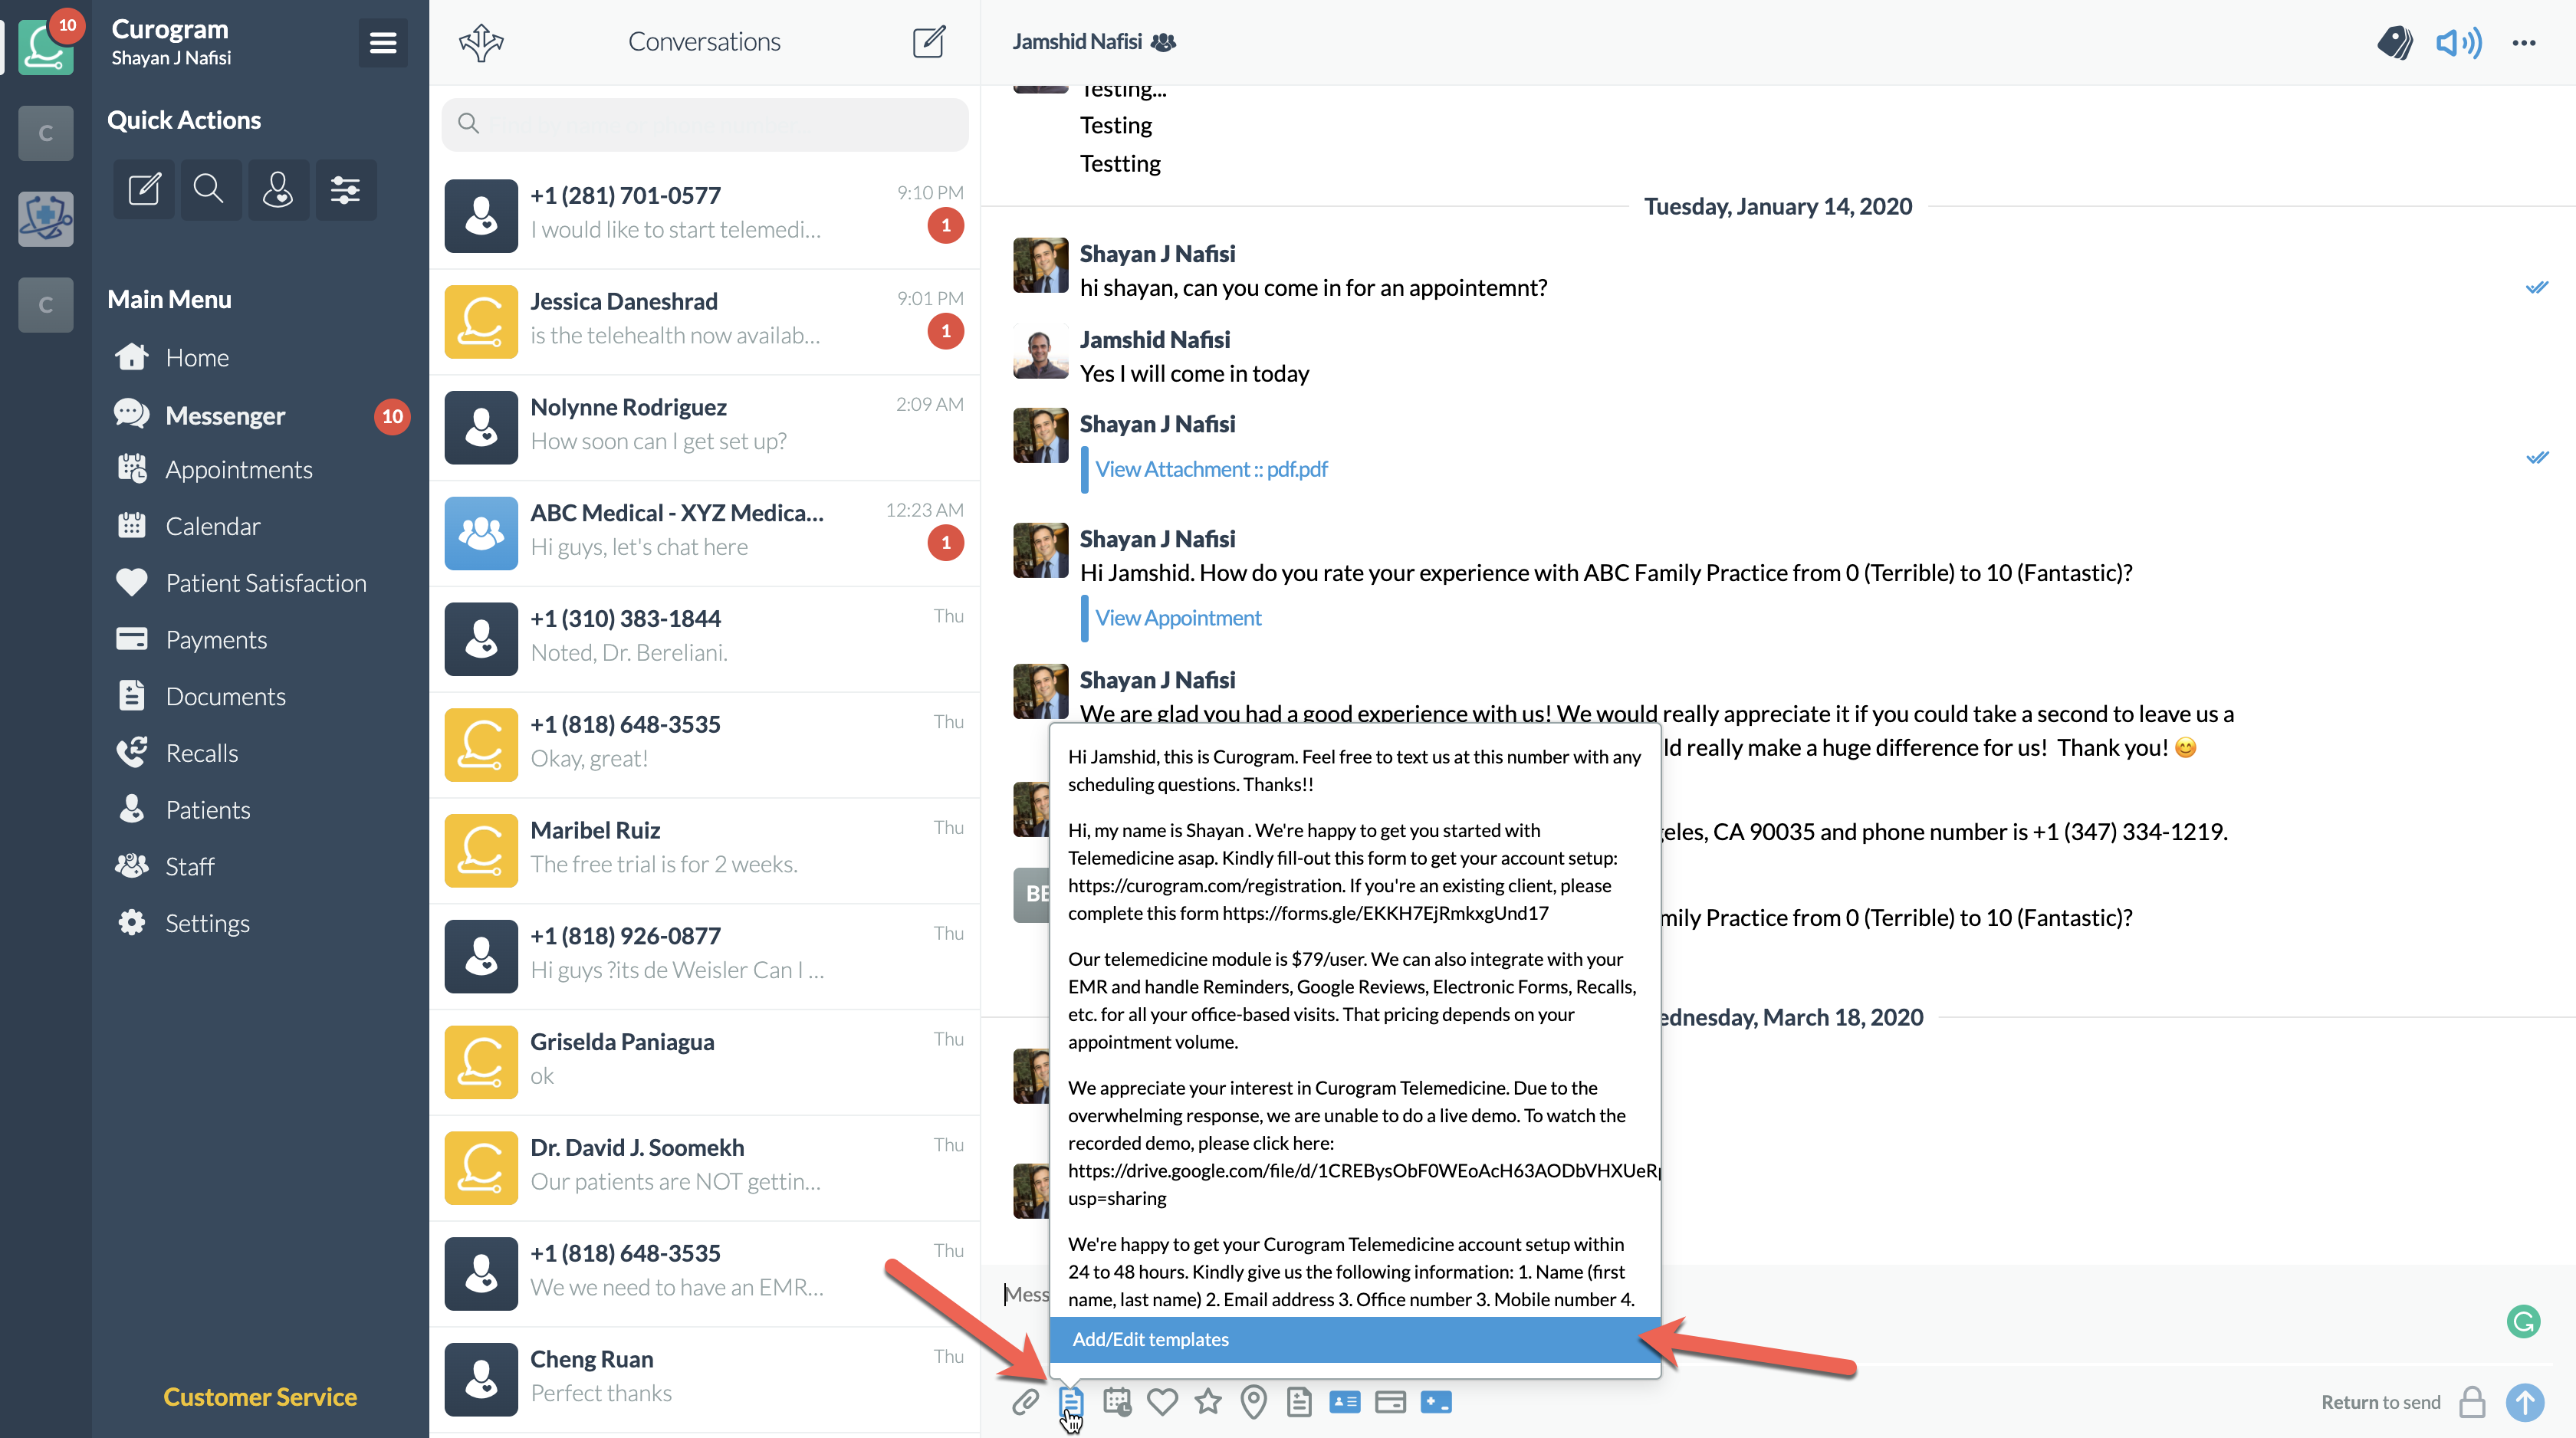Screen dimensions: 2576x1438
Task: Toggle the secure message lock icon
Action: [x=2472, y=1402]
